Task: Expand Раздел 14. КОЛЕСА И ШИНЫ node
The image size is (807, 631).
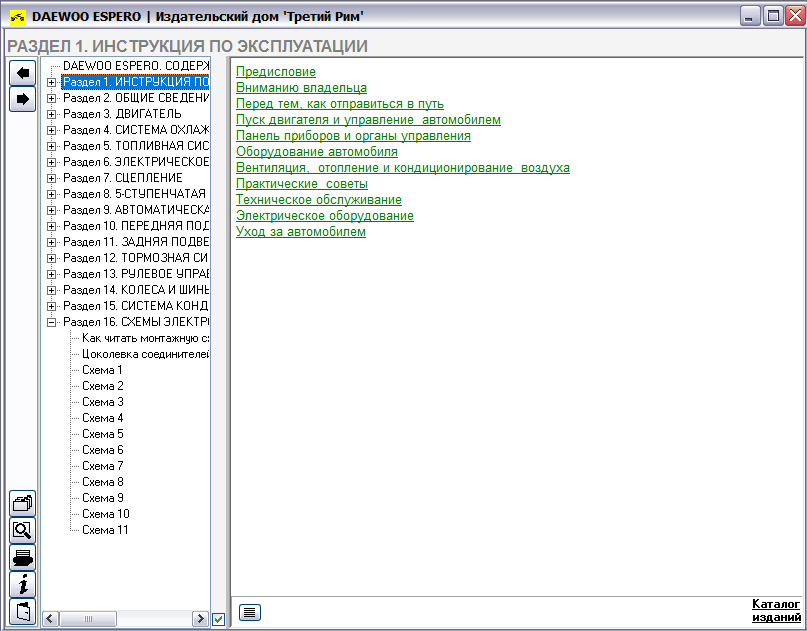Action: tap(51, 290)
